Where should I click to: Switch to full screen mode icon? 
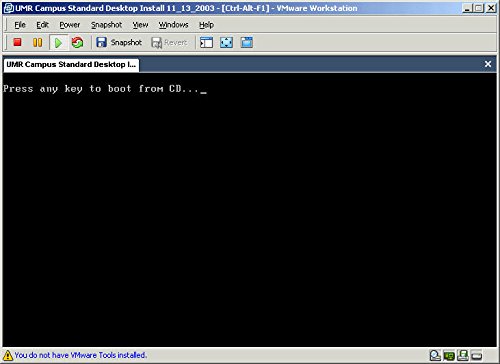click(x=226, y=43)
